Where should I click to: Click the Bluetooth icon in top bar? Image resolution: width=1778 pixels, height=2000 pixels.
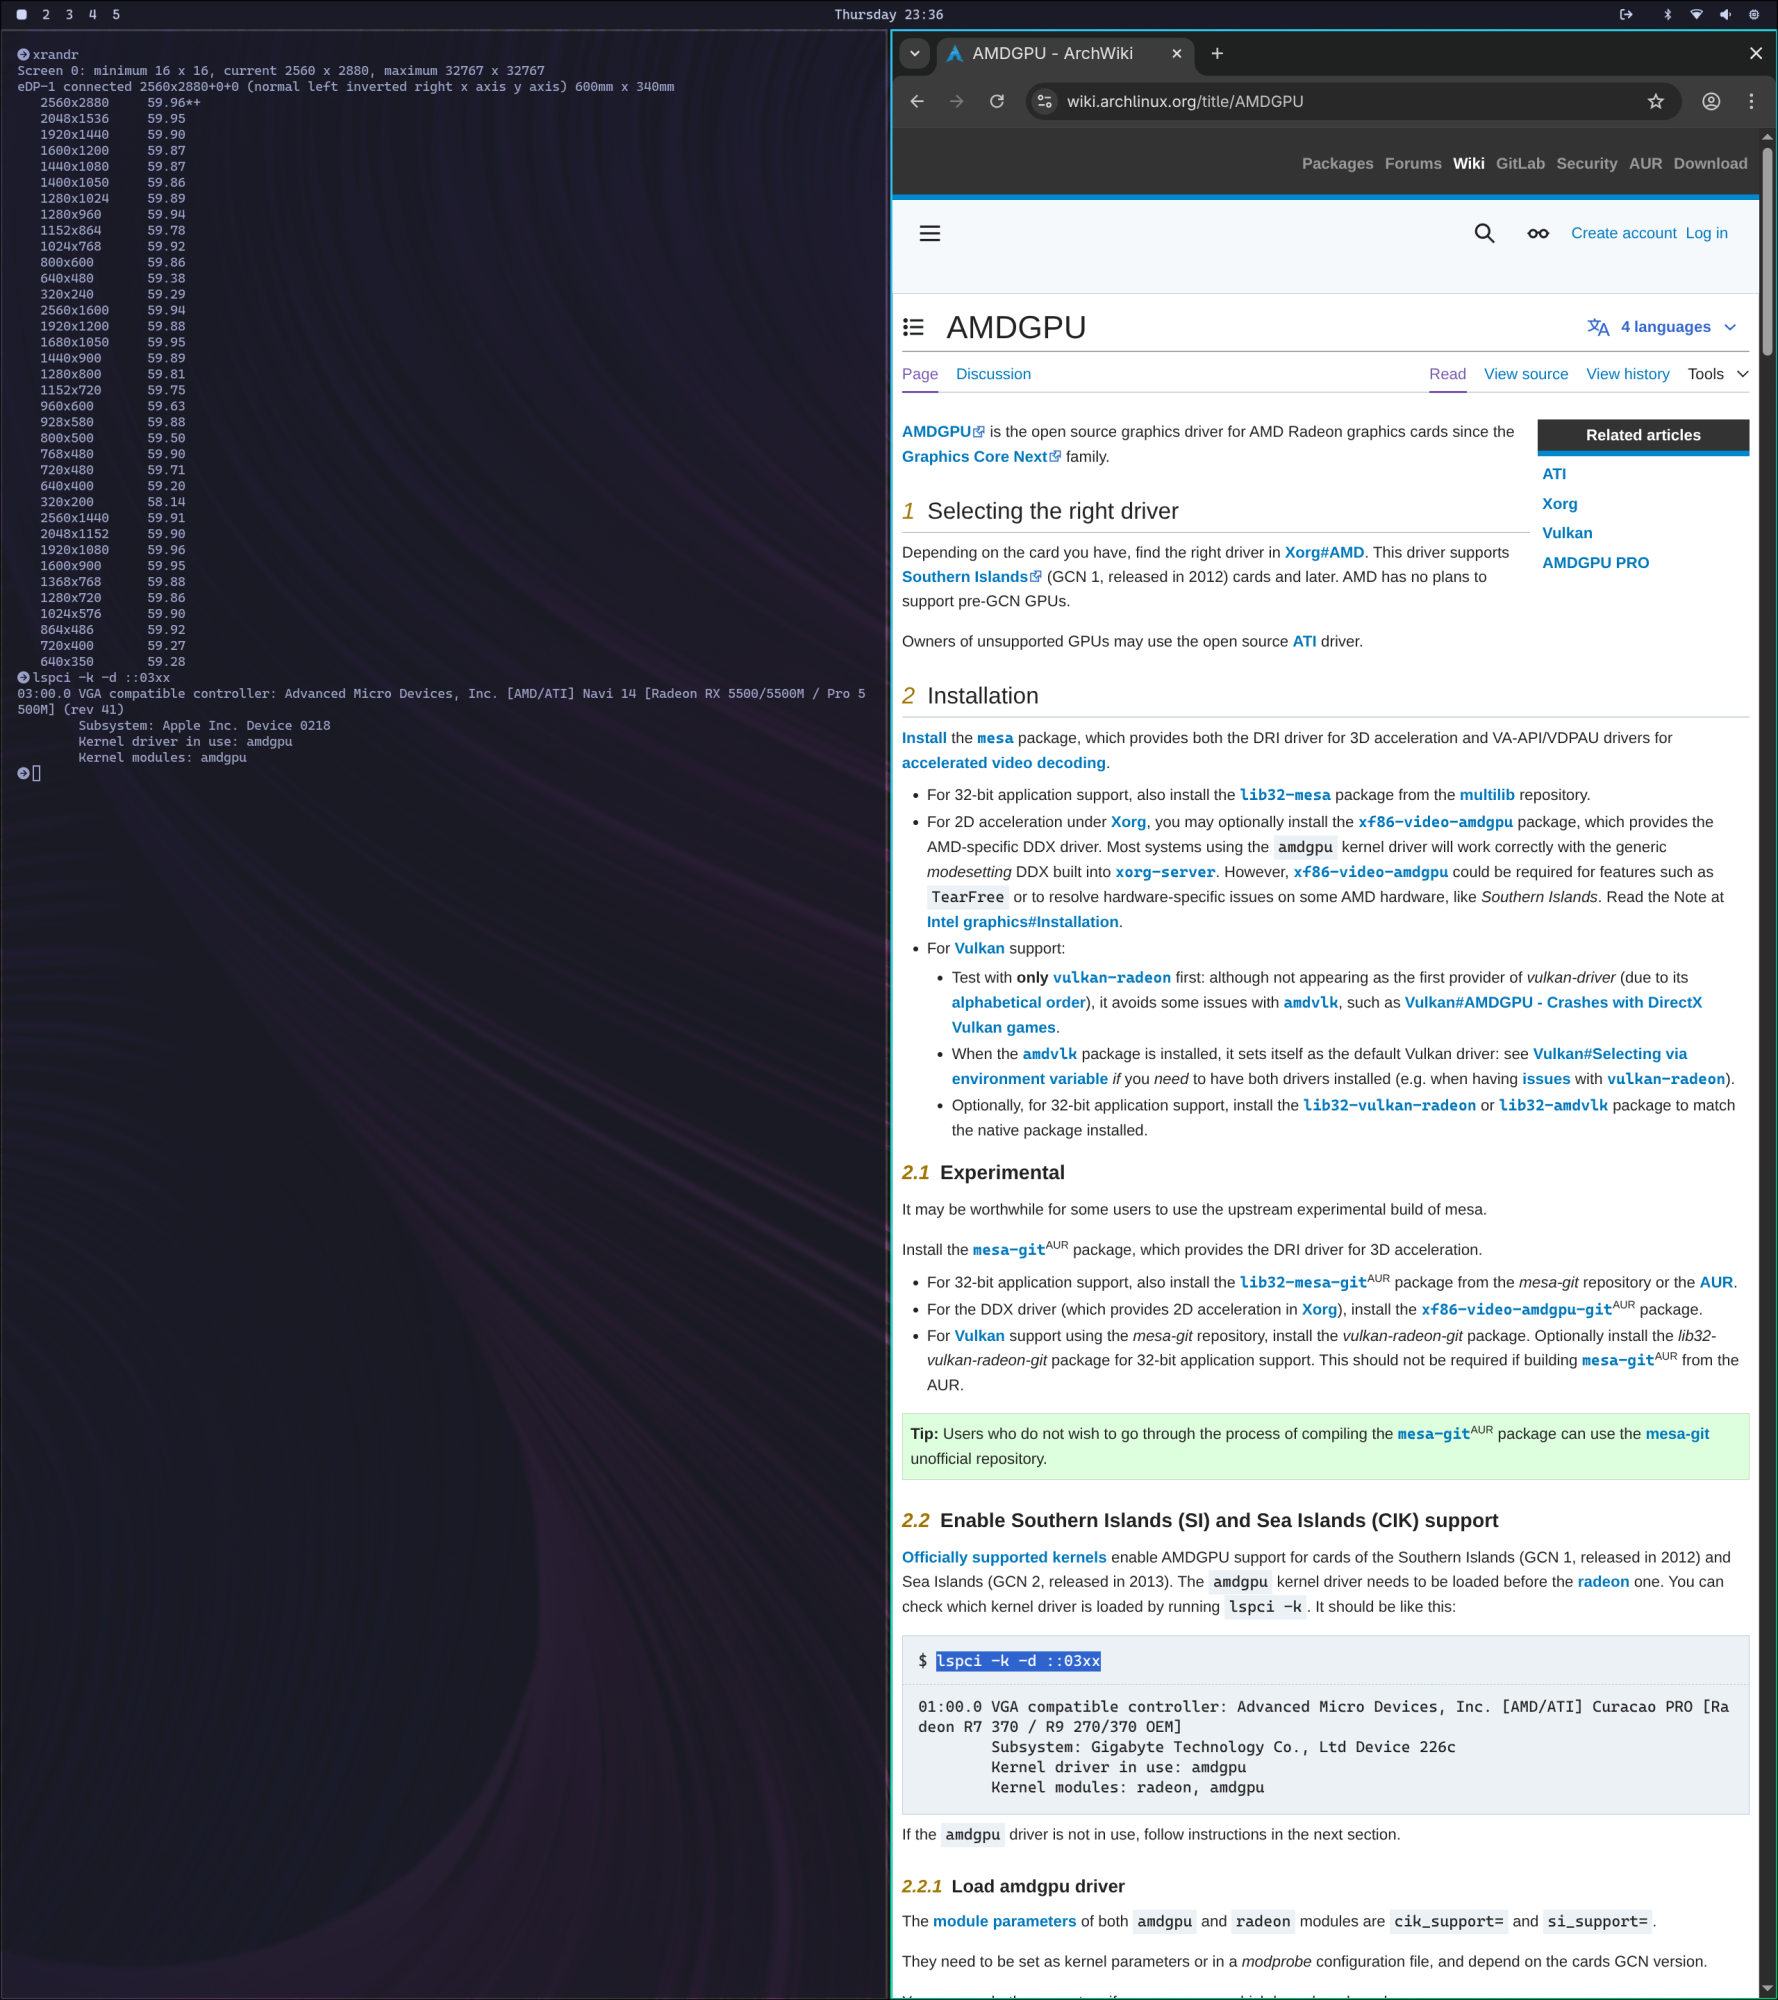[1667, 14]
